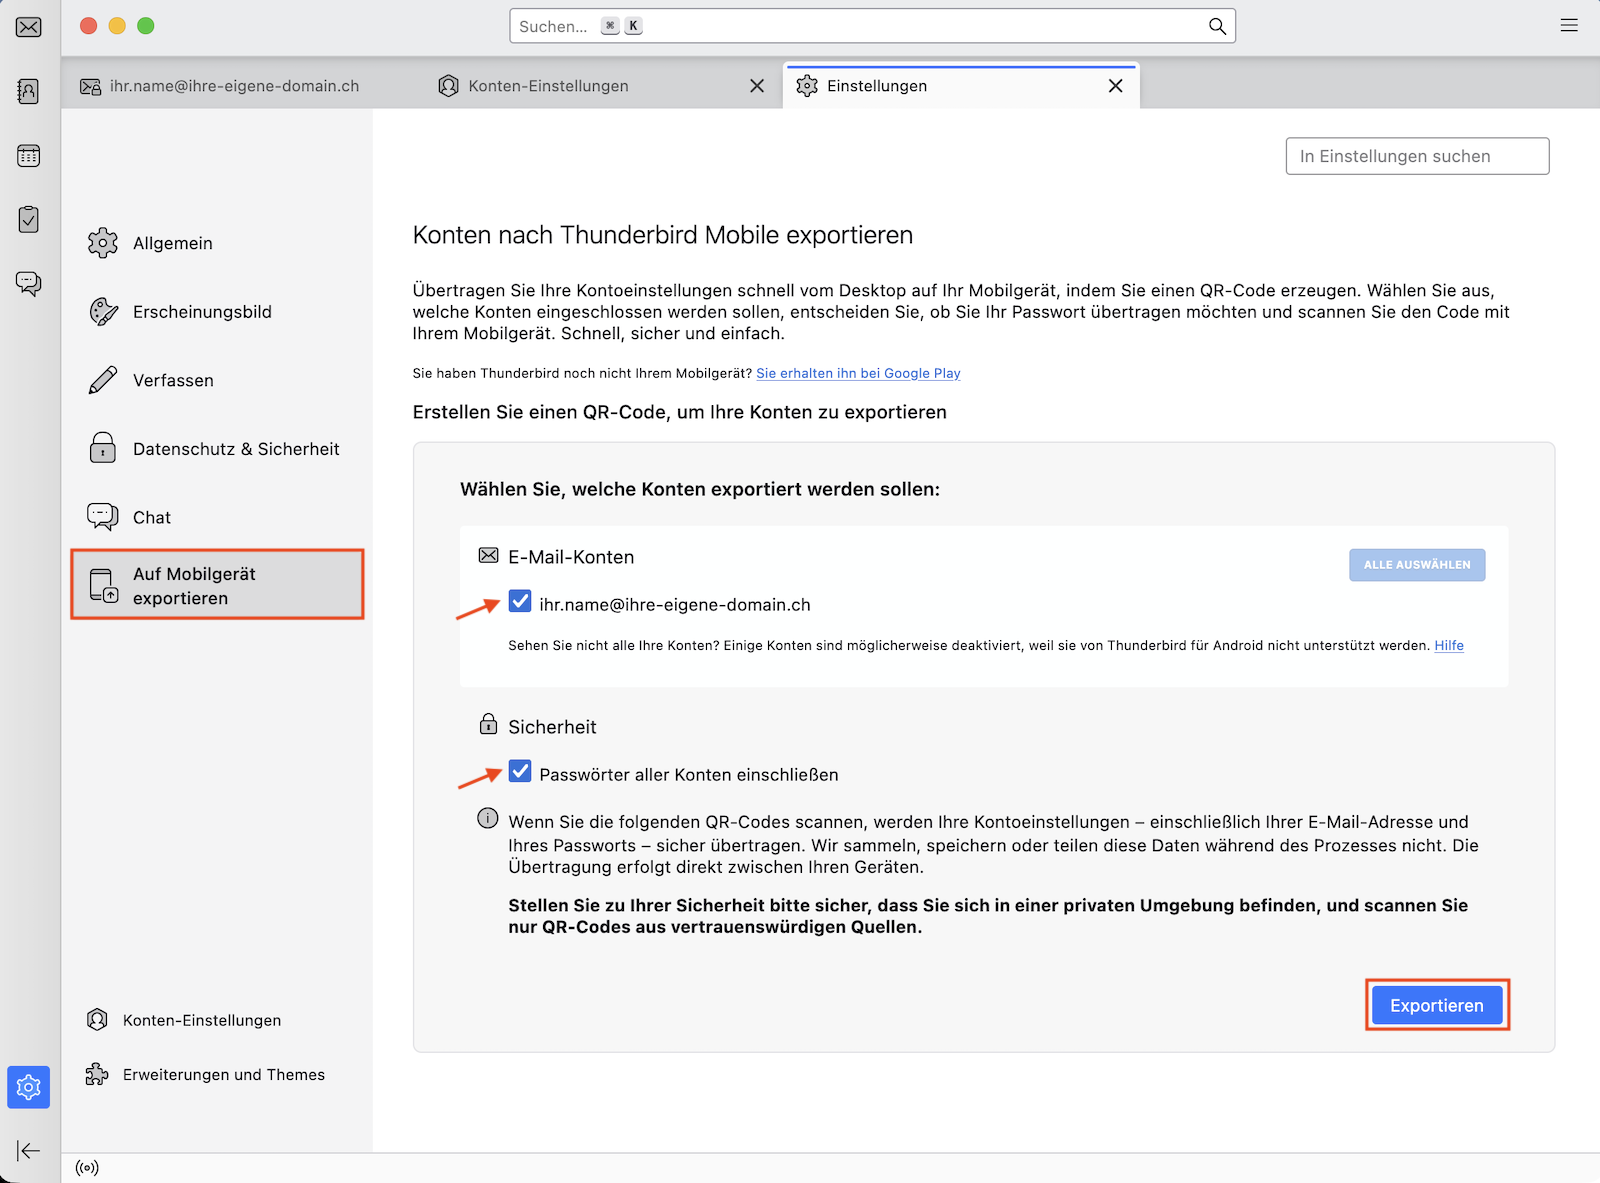Uncheck the ihr.name@ihre-eigene-domain.ch account checkbox
The height and width of the screenshot is (1183, 1600).
tap(520, 601)
